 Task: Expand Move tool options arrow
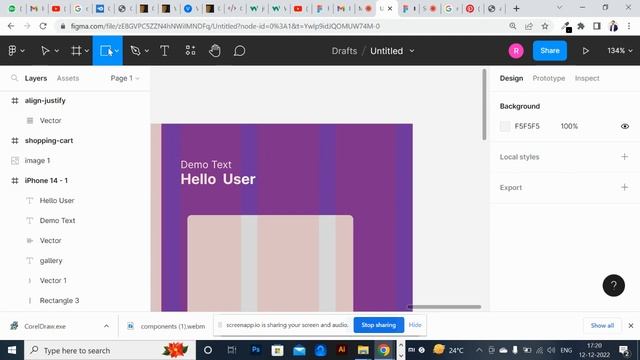pyautogui.click(x=57, y=51)
